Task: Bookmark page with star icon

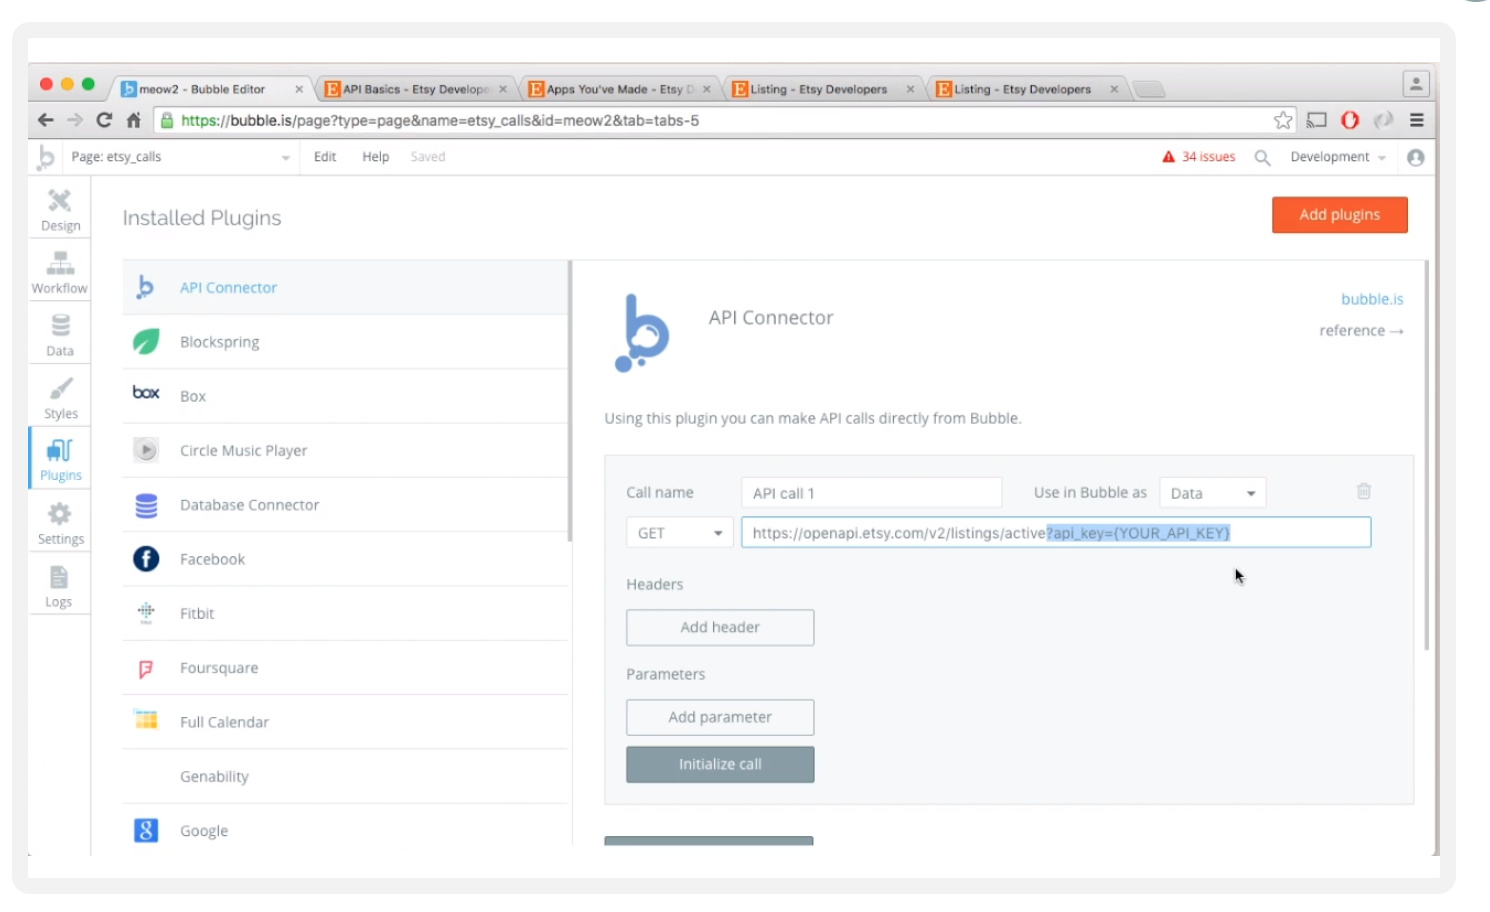Action: (1283, 120)
